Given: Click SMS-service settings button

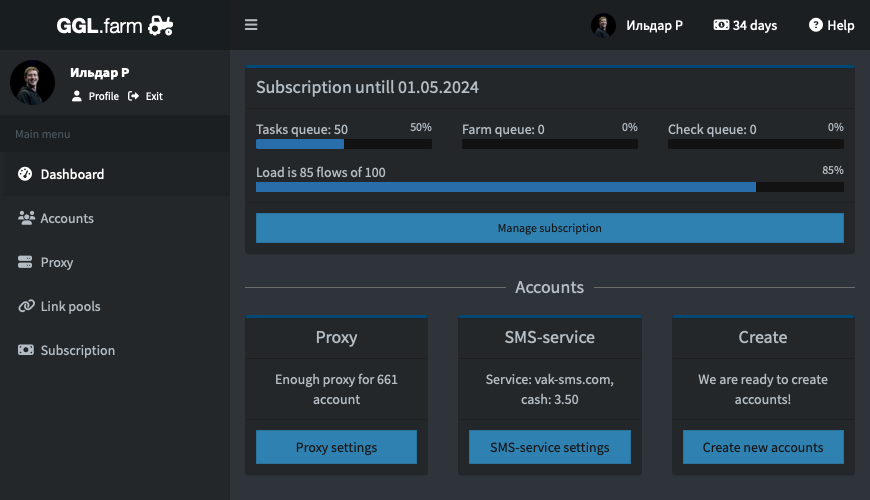Looking at the screenshot, I should (x=550, y=447).
